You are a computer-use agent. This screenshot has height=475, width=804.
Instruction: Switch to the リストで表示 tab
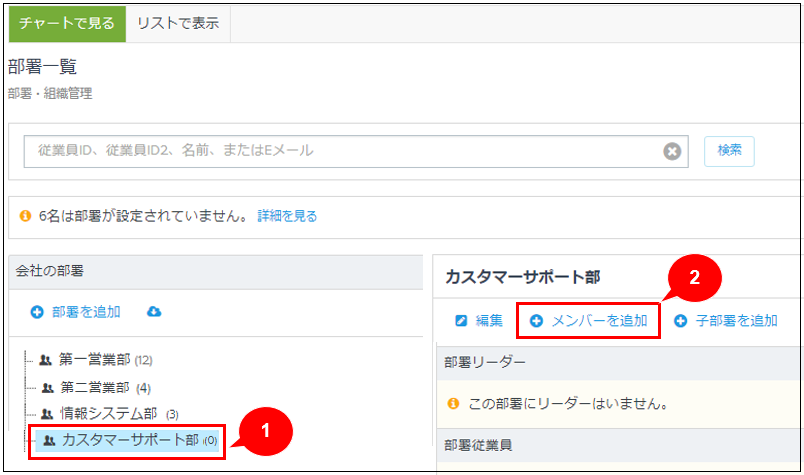(178, 21)
